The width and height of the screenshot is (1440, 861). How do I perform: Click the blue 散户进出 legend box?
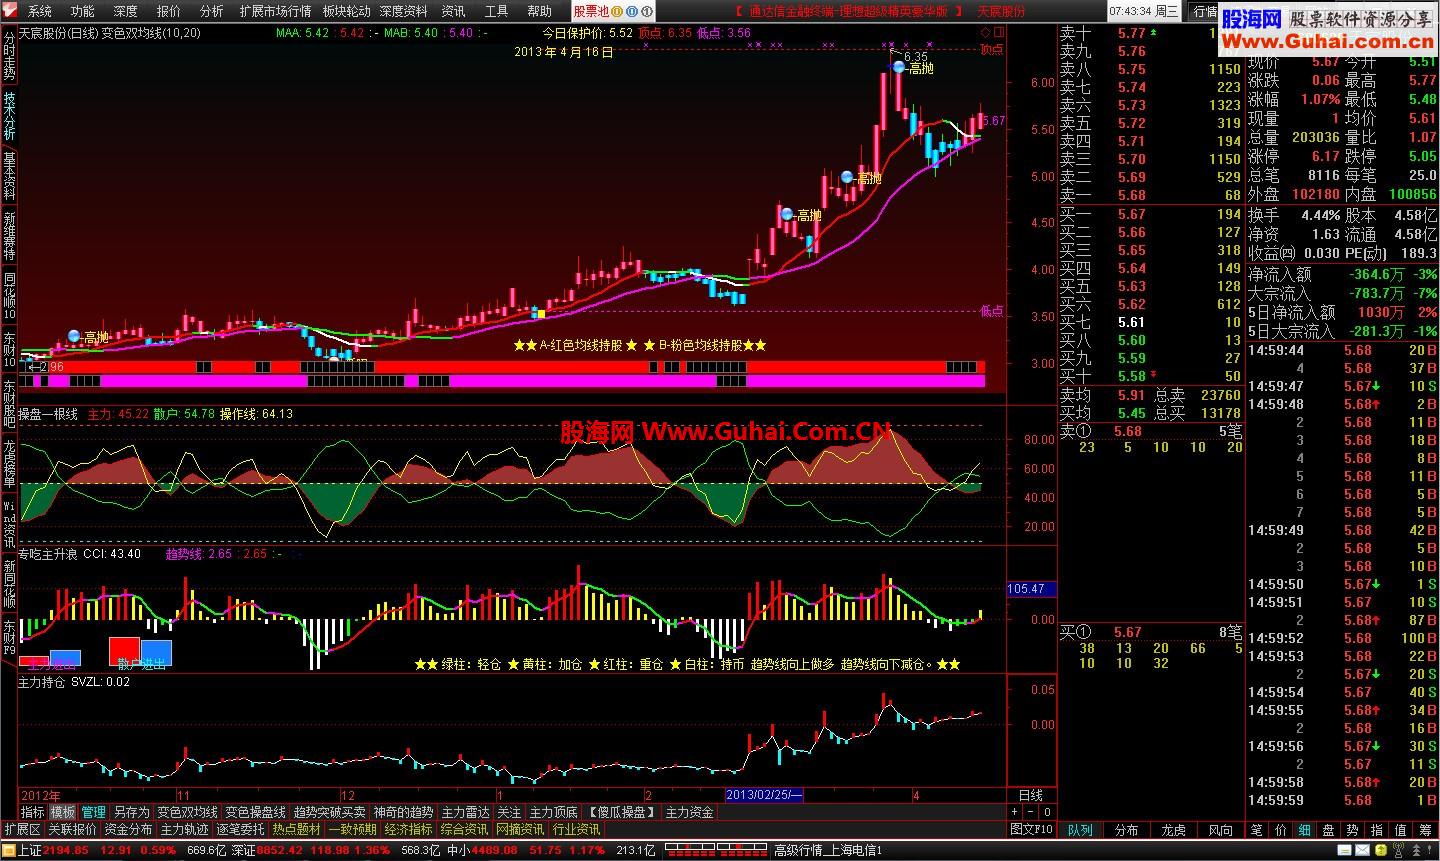click(156, 651)
